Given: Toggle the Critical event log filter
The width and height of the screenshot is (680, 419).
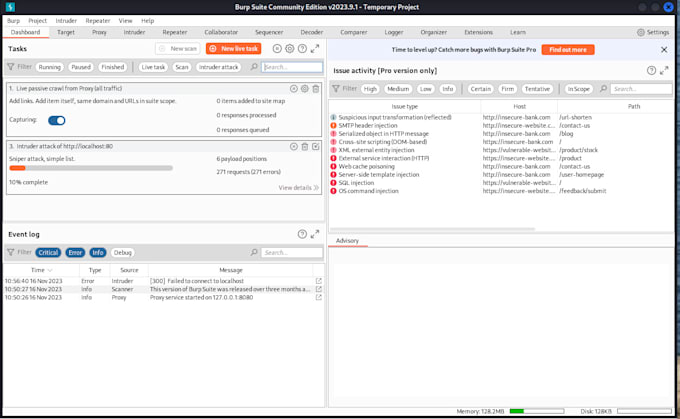Looking at the screenshot, I should click(48, 252).
